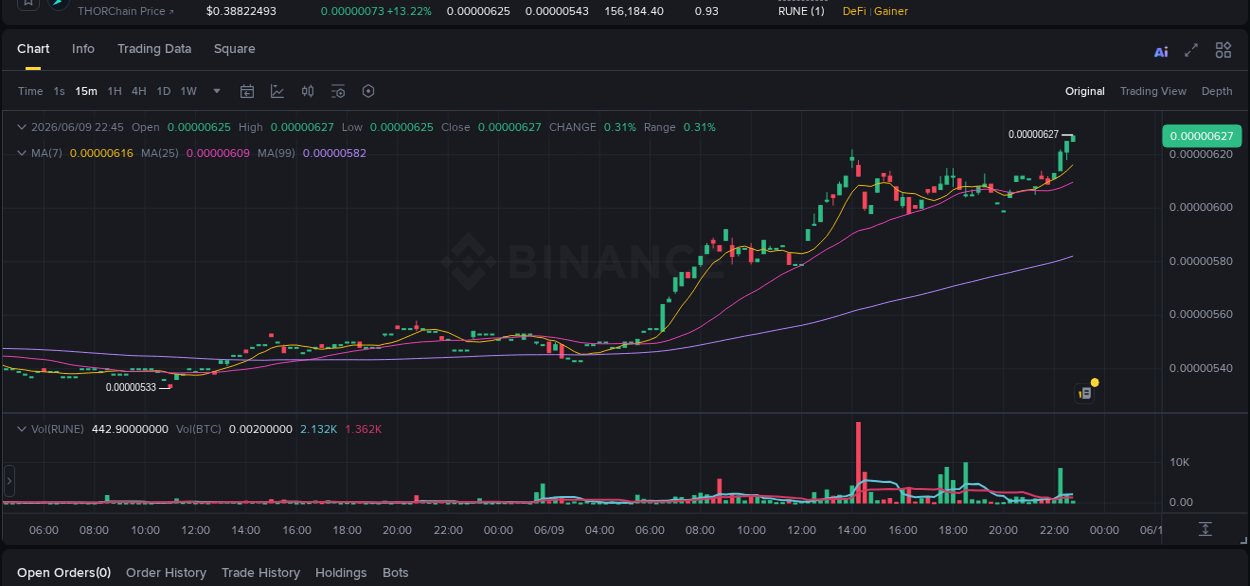This screenshot has height=586, width=1250.
Task: Expand the more time intervals dropdown arrow
Action: [x=217, y=91]
